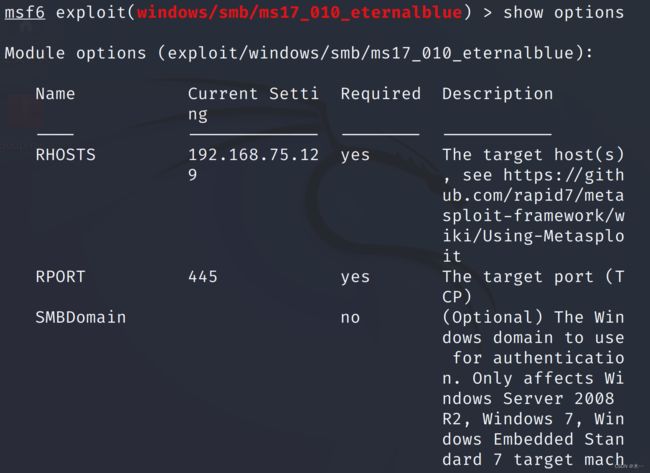Click the 'show options' command text

[563, 13]
